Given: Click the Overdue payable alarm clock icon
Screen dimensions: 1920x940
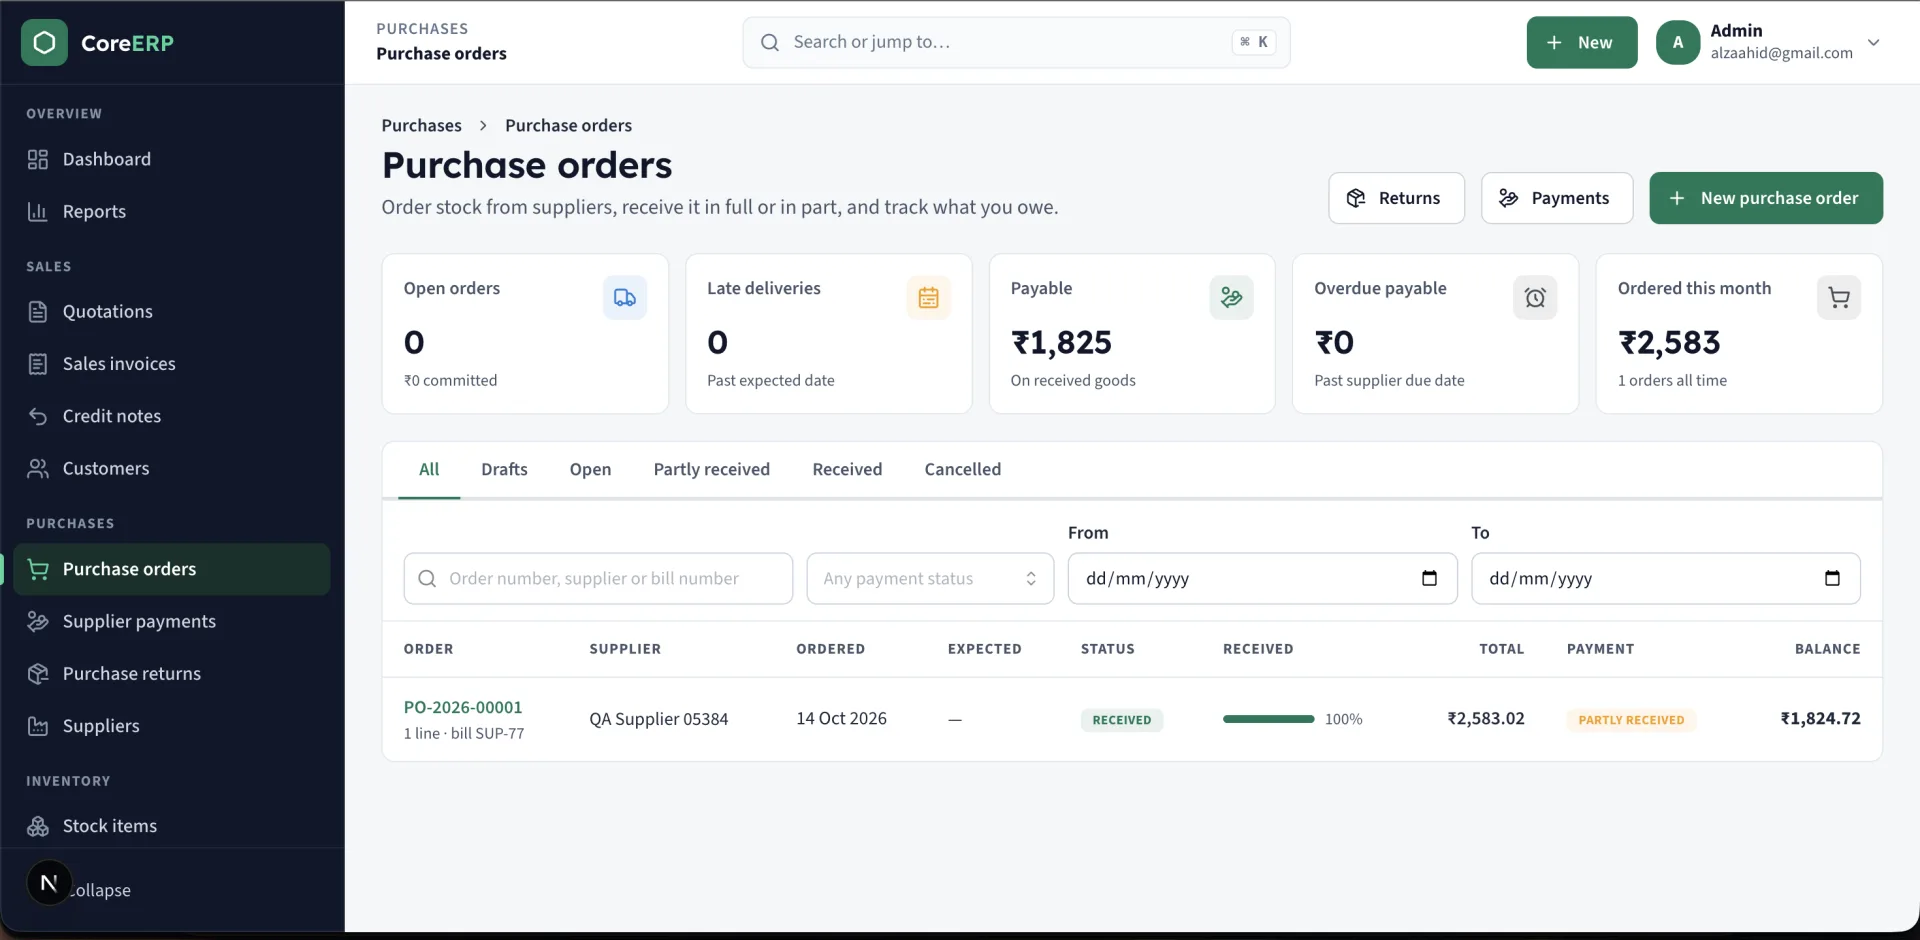Looking at the screenshot, I should pos(1535,298).
